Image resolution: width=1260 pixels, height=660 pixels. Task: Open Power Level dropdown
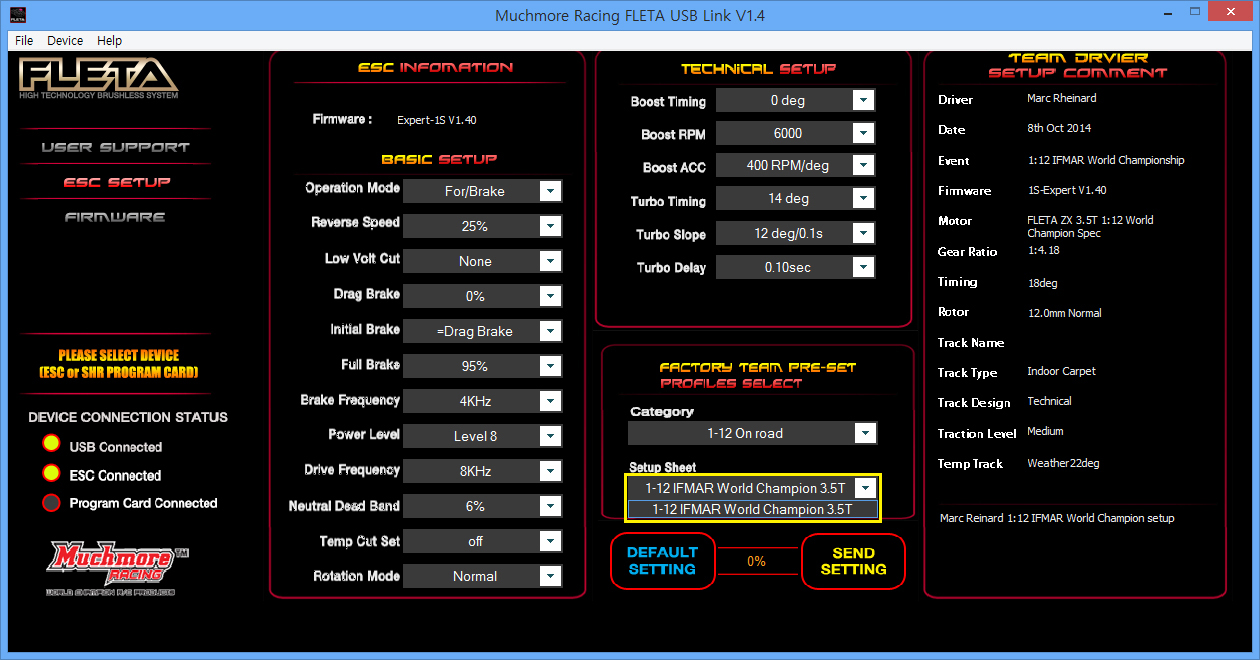pos(550,436)
